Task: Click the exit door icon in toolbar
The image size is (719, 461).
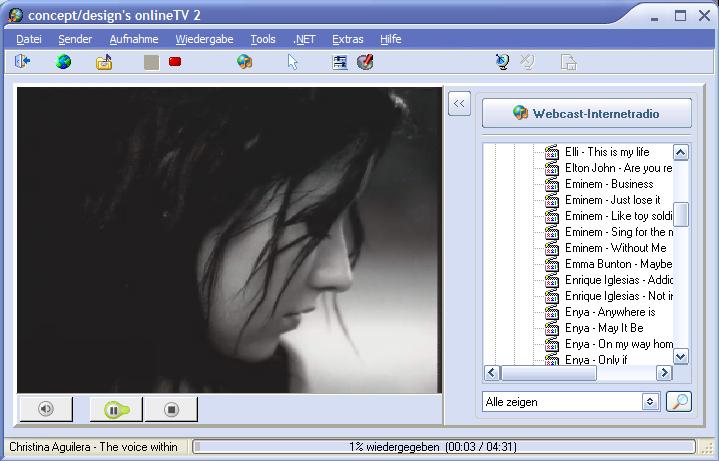Action: 22,61
